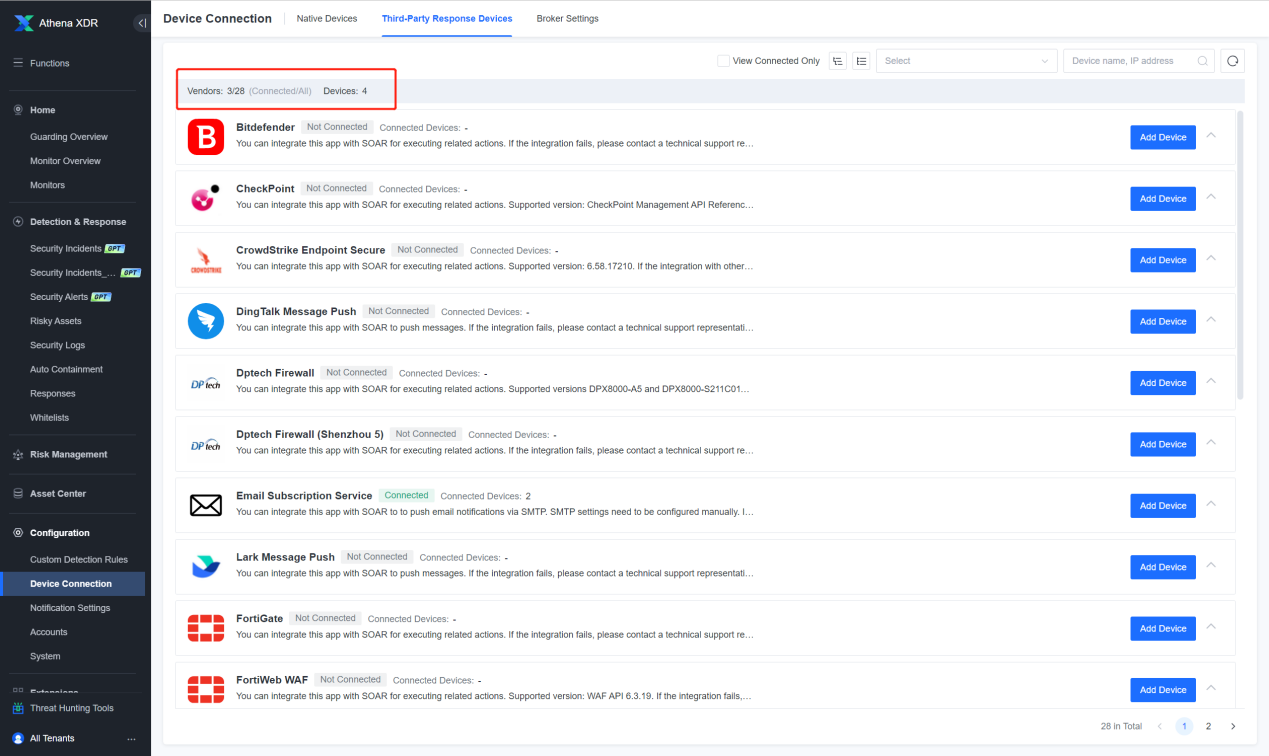Click the CheckPoint vendor logo
The height and width of the screenshot is (756, 1269).
[206, 198]
